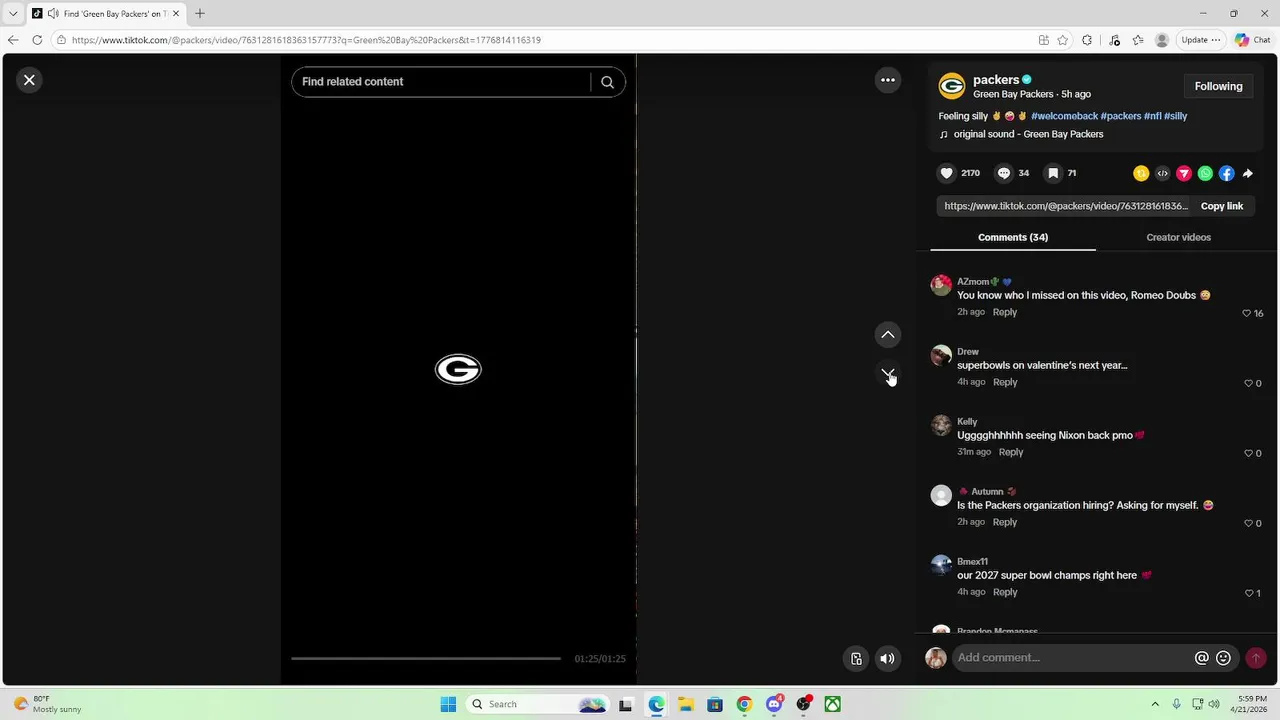This screenshot has width=1280, height=720.
Task: Click the Copy link button
Action: (x=1221, y=206)
